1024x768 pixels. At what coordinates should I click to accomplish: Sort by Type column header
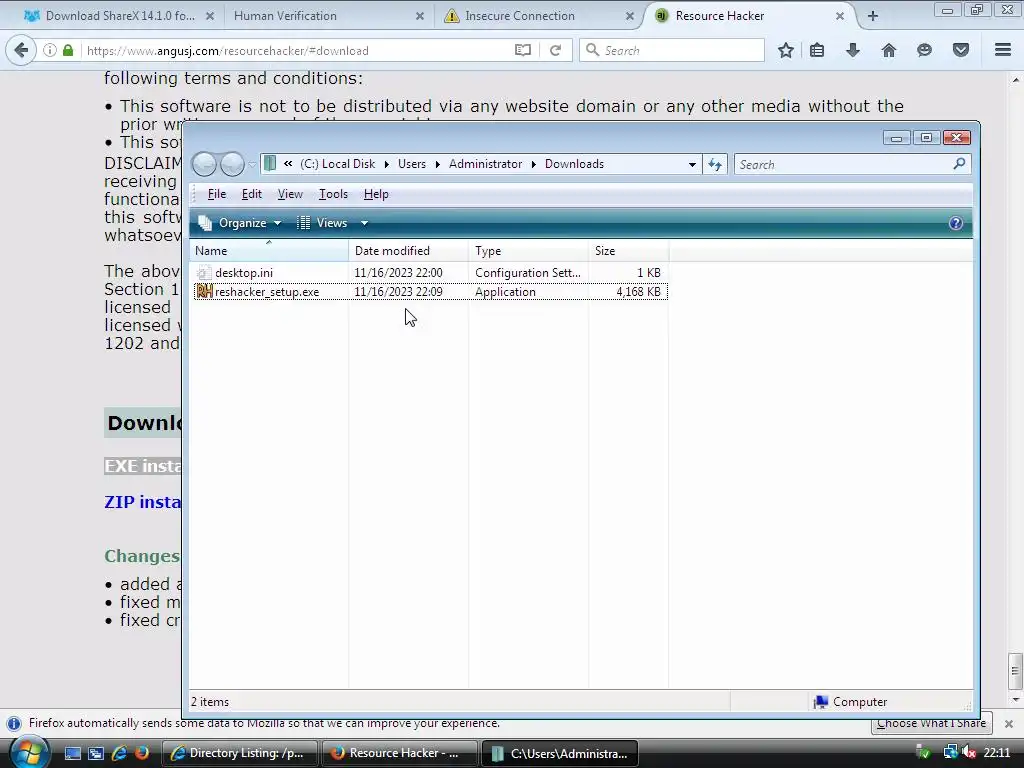(x=528, y=251)
